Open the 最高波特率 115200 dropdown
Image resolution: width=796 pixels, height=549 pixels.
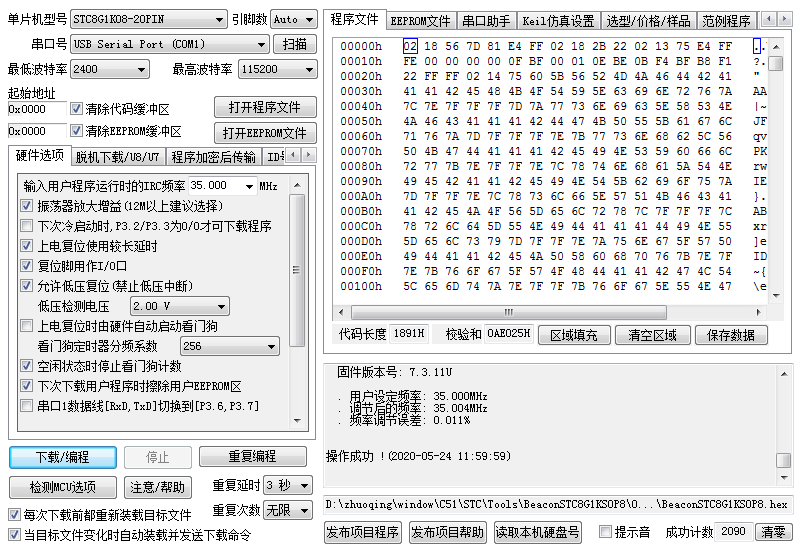pyautogui.click(x=278, y=69)
